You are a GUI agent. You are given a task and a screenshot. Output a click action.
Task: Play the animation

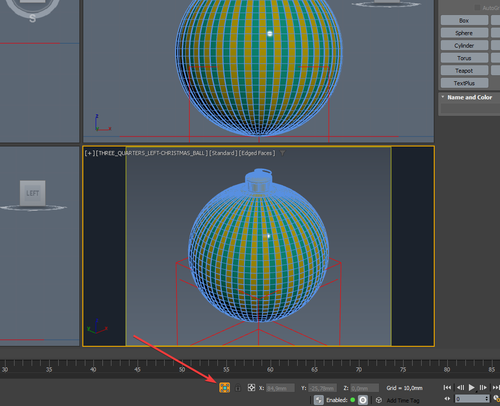coord(471,387)
